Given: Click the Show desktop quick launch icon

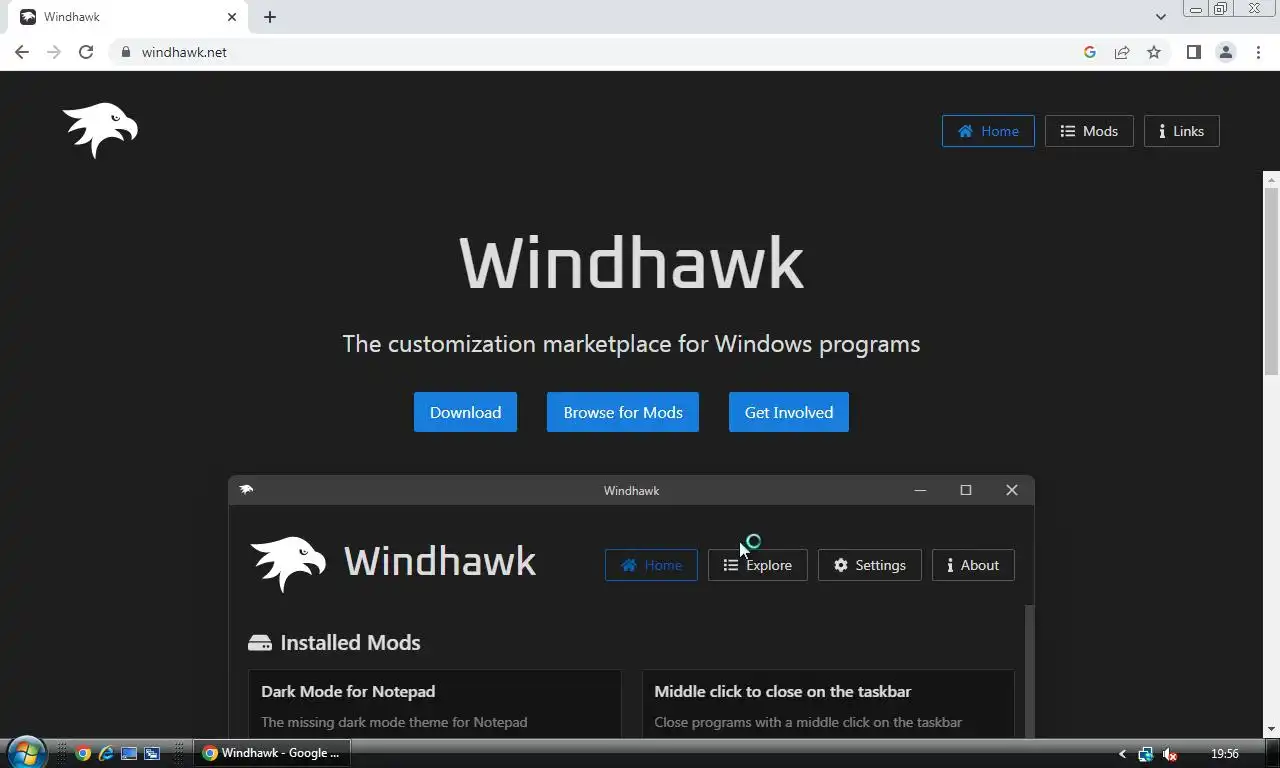Looking at the screenshot, I should [x=129, y=753].
